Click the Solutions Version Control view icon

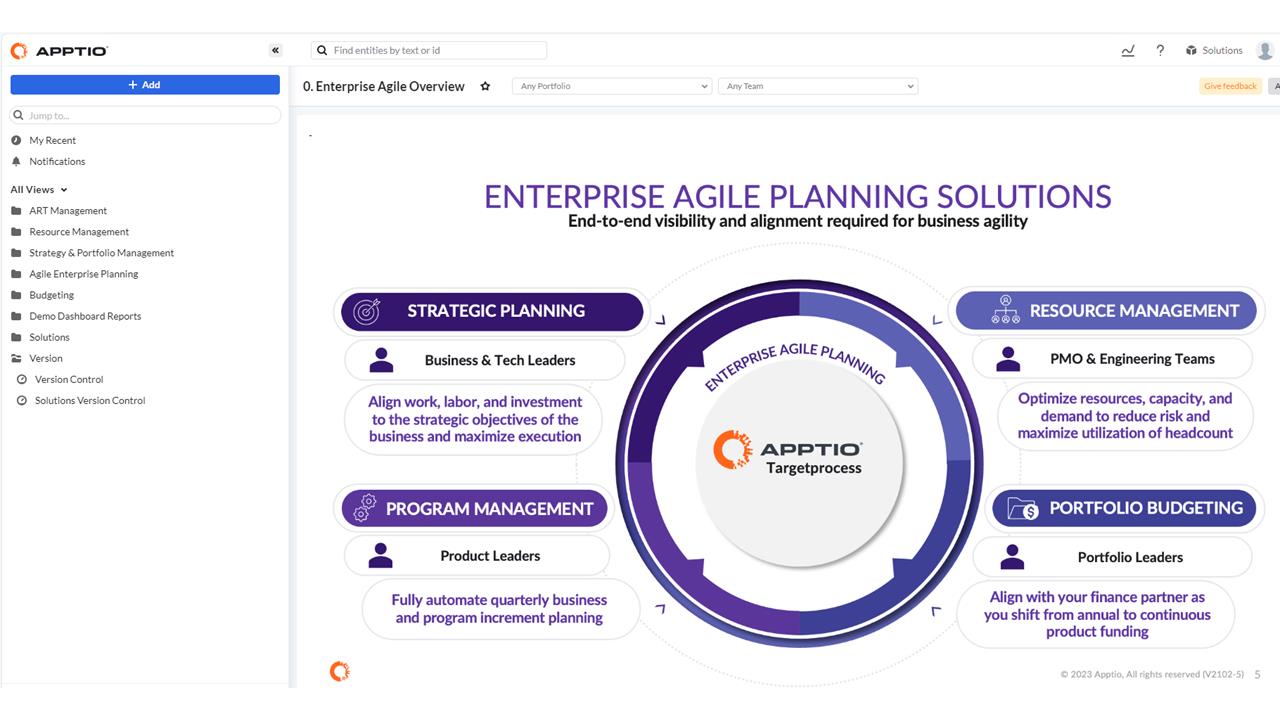pyautogui.click(x=22, y=400)
